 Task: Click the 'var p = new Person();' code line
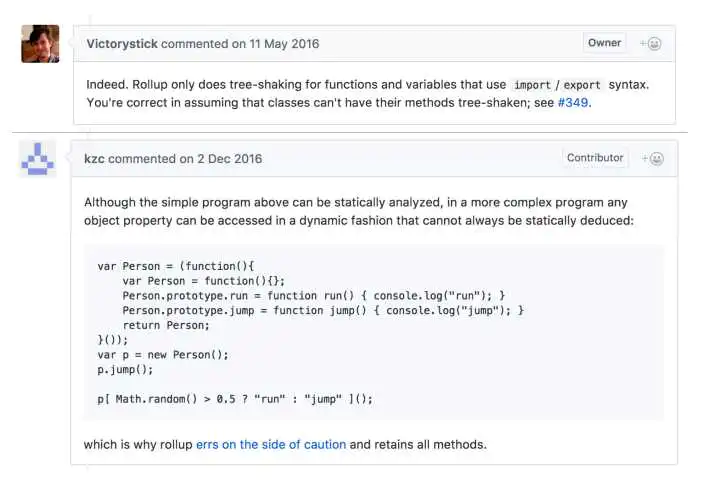click(x=163, y=354)
